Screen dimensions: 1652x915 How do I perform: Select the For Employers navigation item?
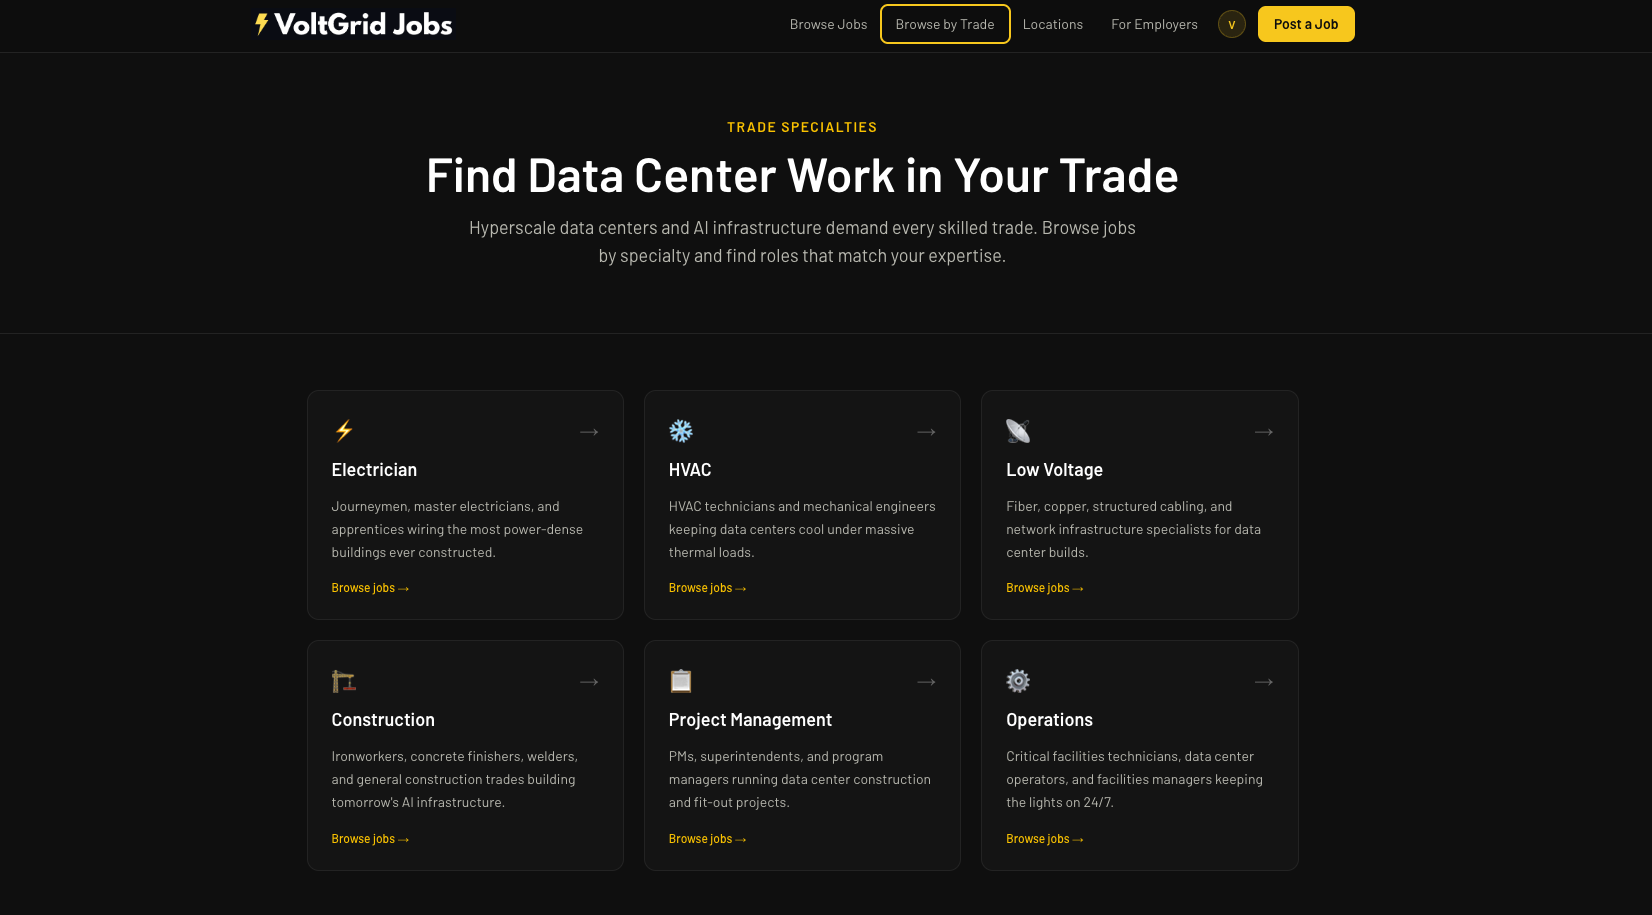[x=1154, y=24]
